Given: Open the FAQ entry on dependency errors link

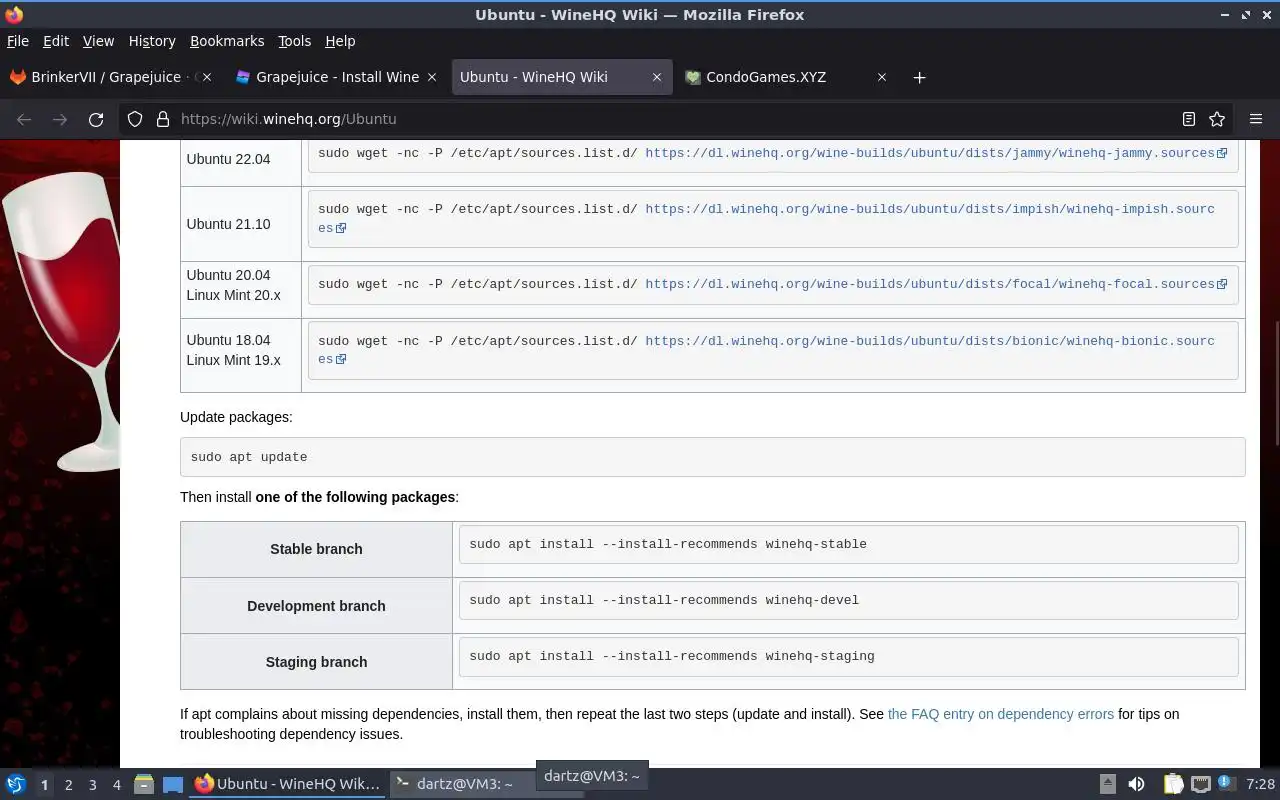Looking at the screenshot, I should click(1000, 714).
